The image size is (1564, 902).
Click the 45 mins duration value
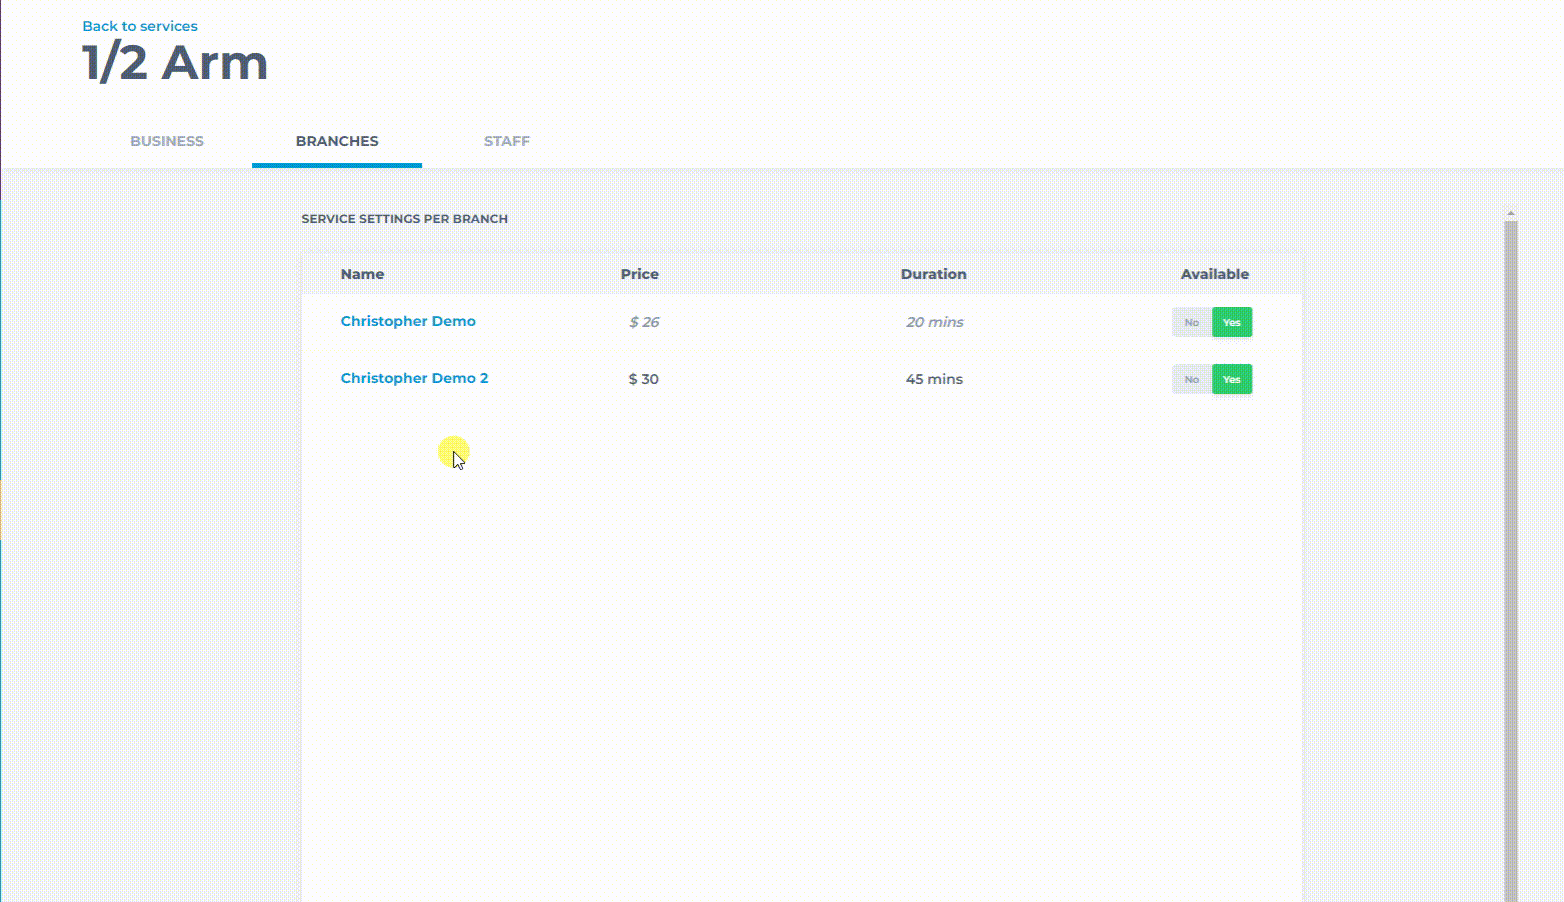[934, 379]
